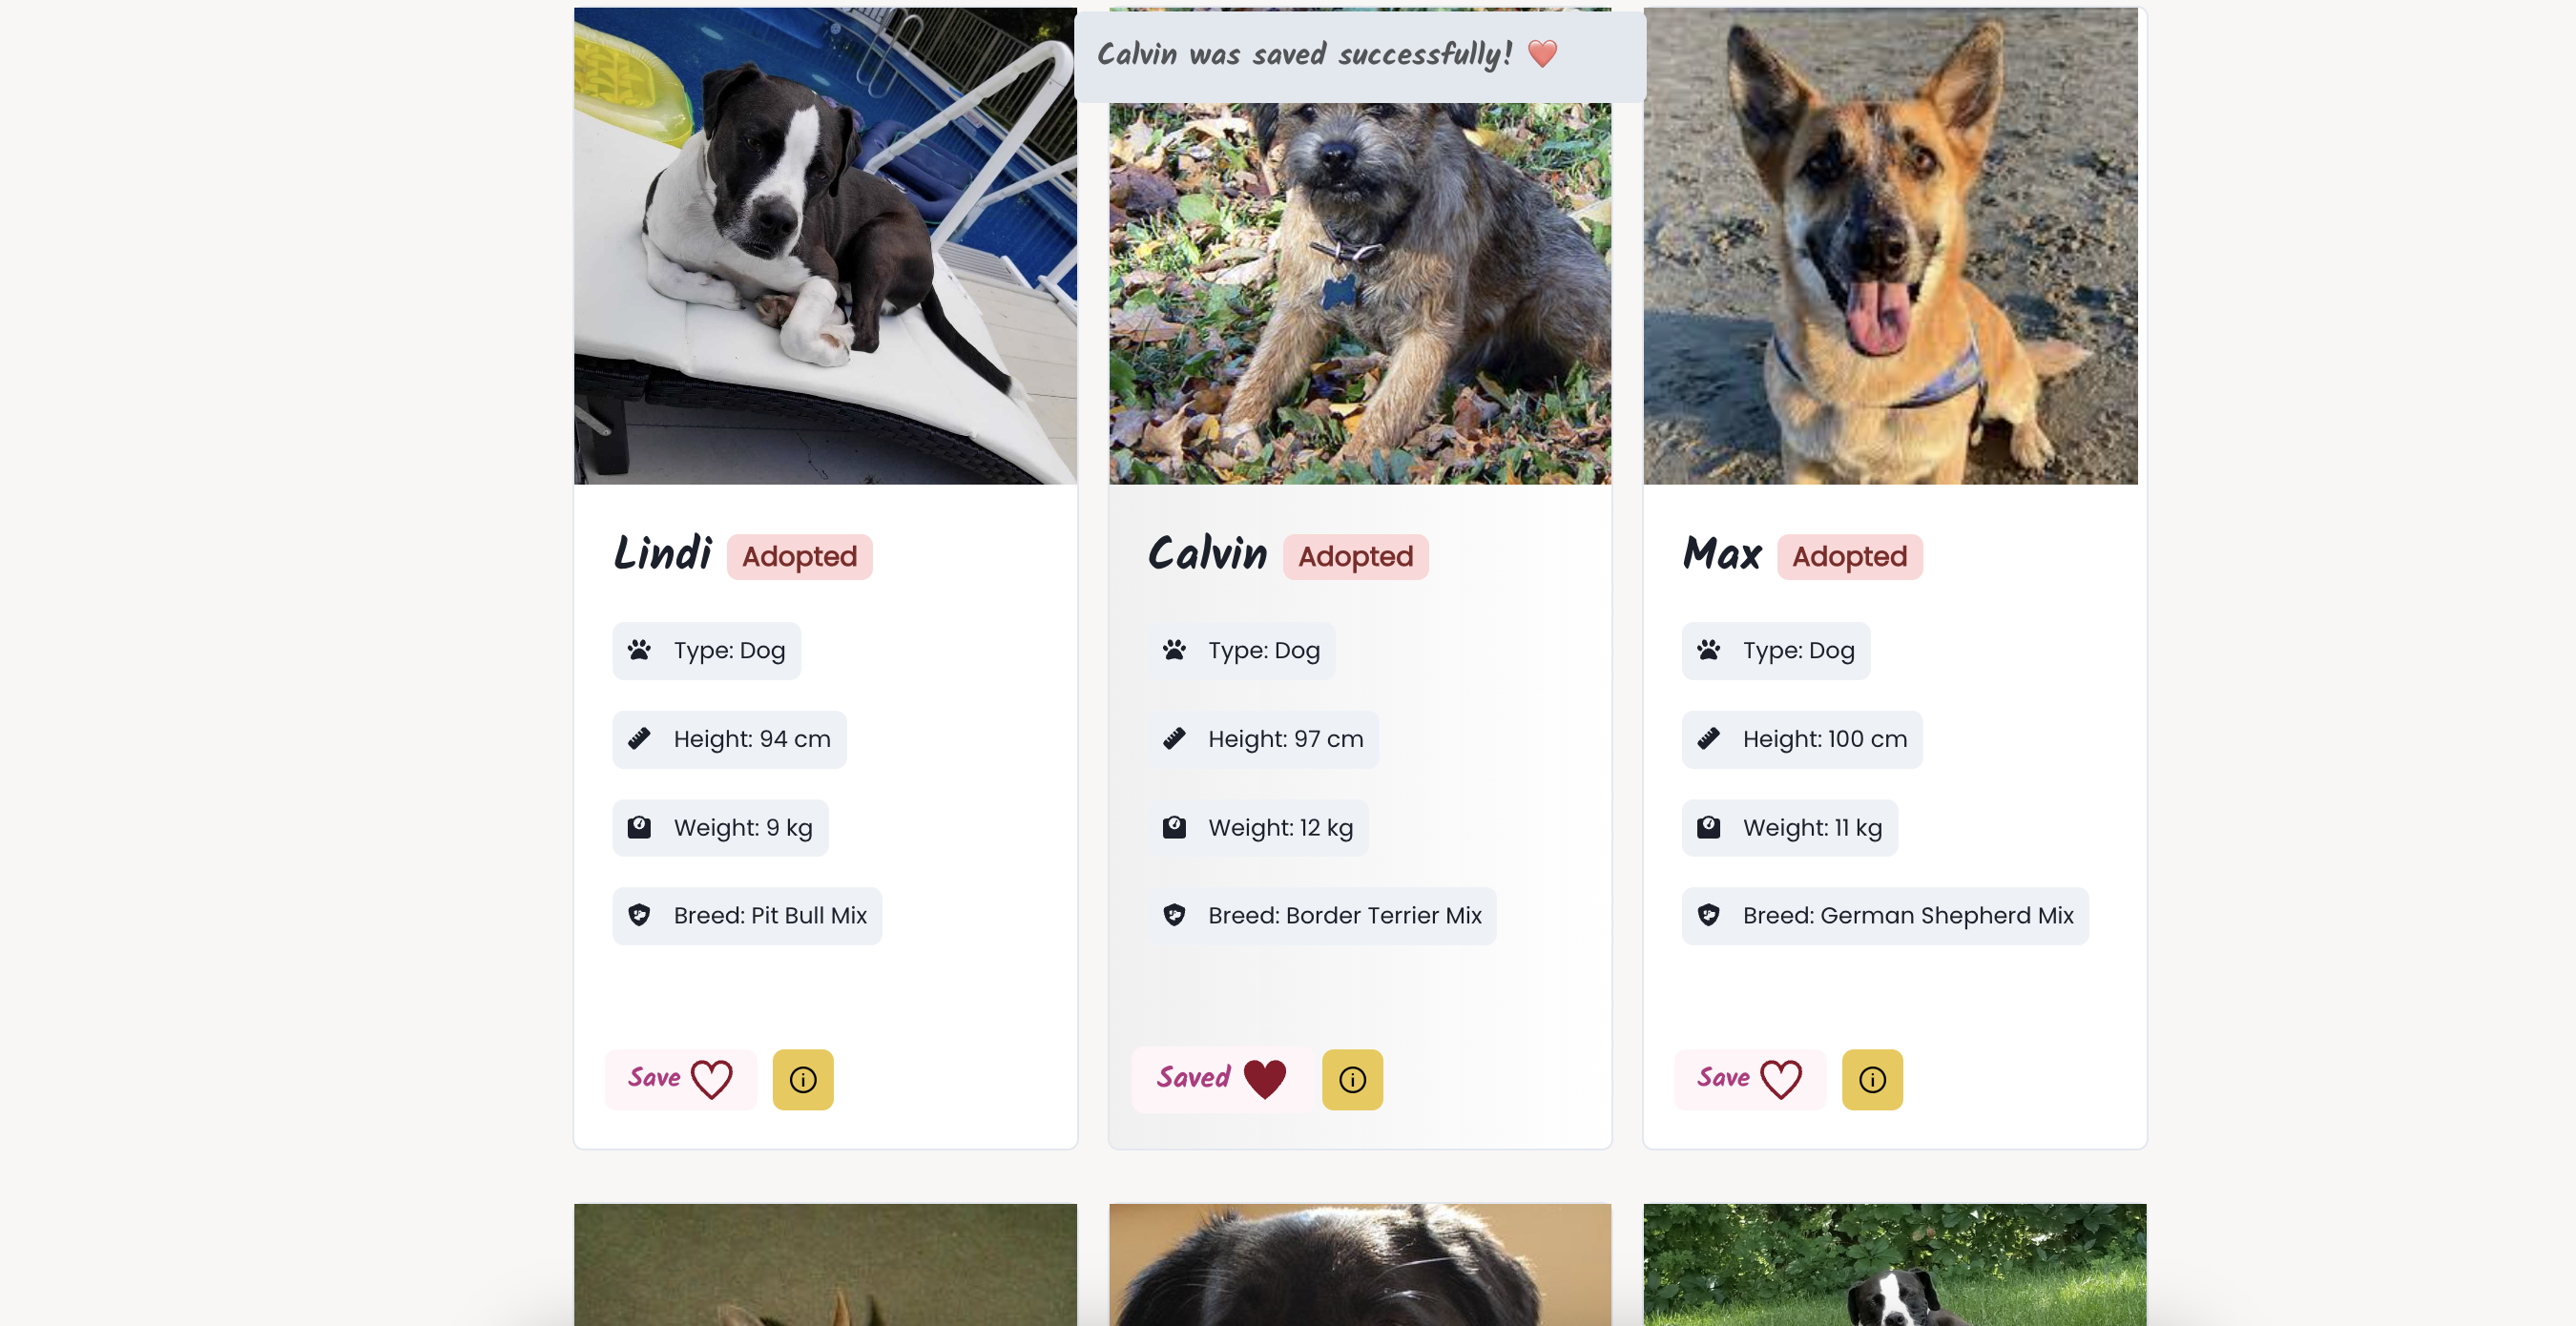2576x1326 pixels.
Task: Click the Calvin name heading
Action: click(1207, 554)
